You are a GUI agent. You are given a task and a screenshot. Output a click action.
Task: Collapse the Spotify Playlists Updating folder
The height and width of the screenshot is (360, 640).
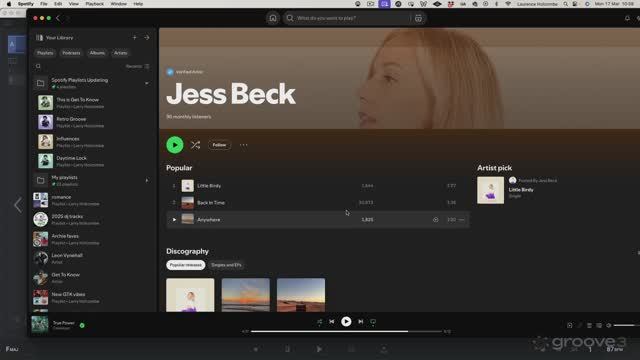point(147,83)
